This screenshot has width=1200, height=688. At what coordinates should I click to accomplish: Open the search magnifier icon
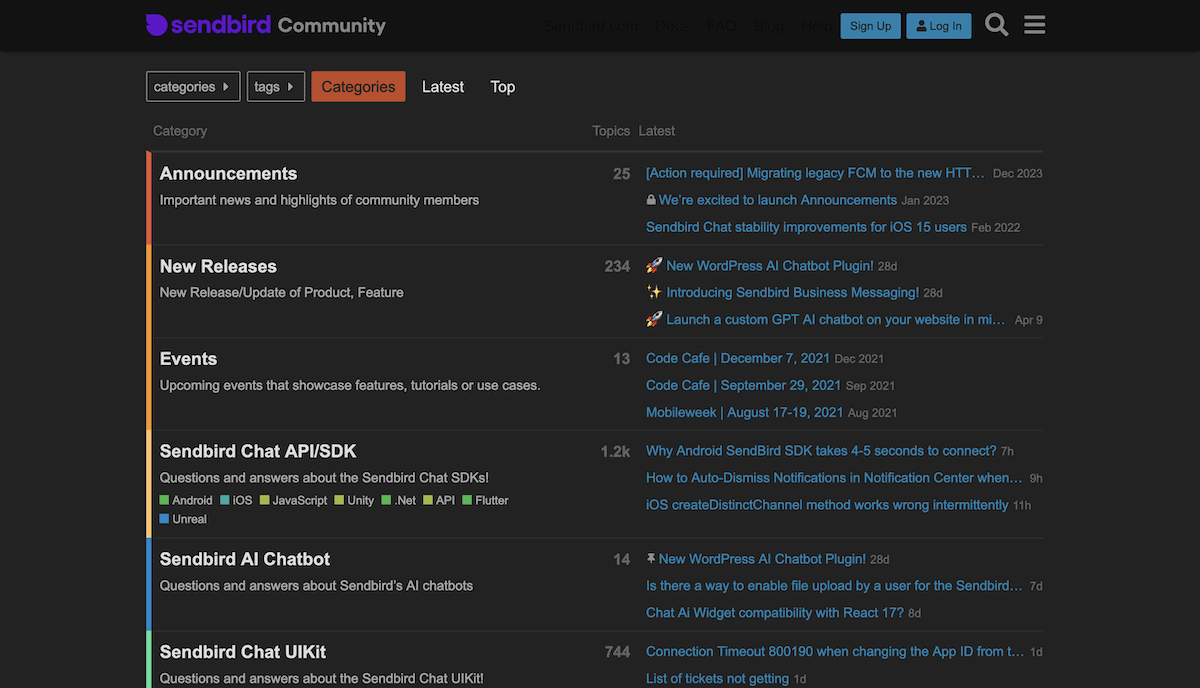tap(996, 25)
